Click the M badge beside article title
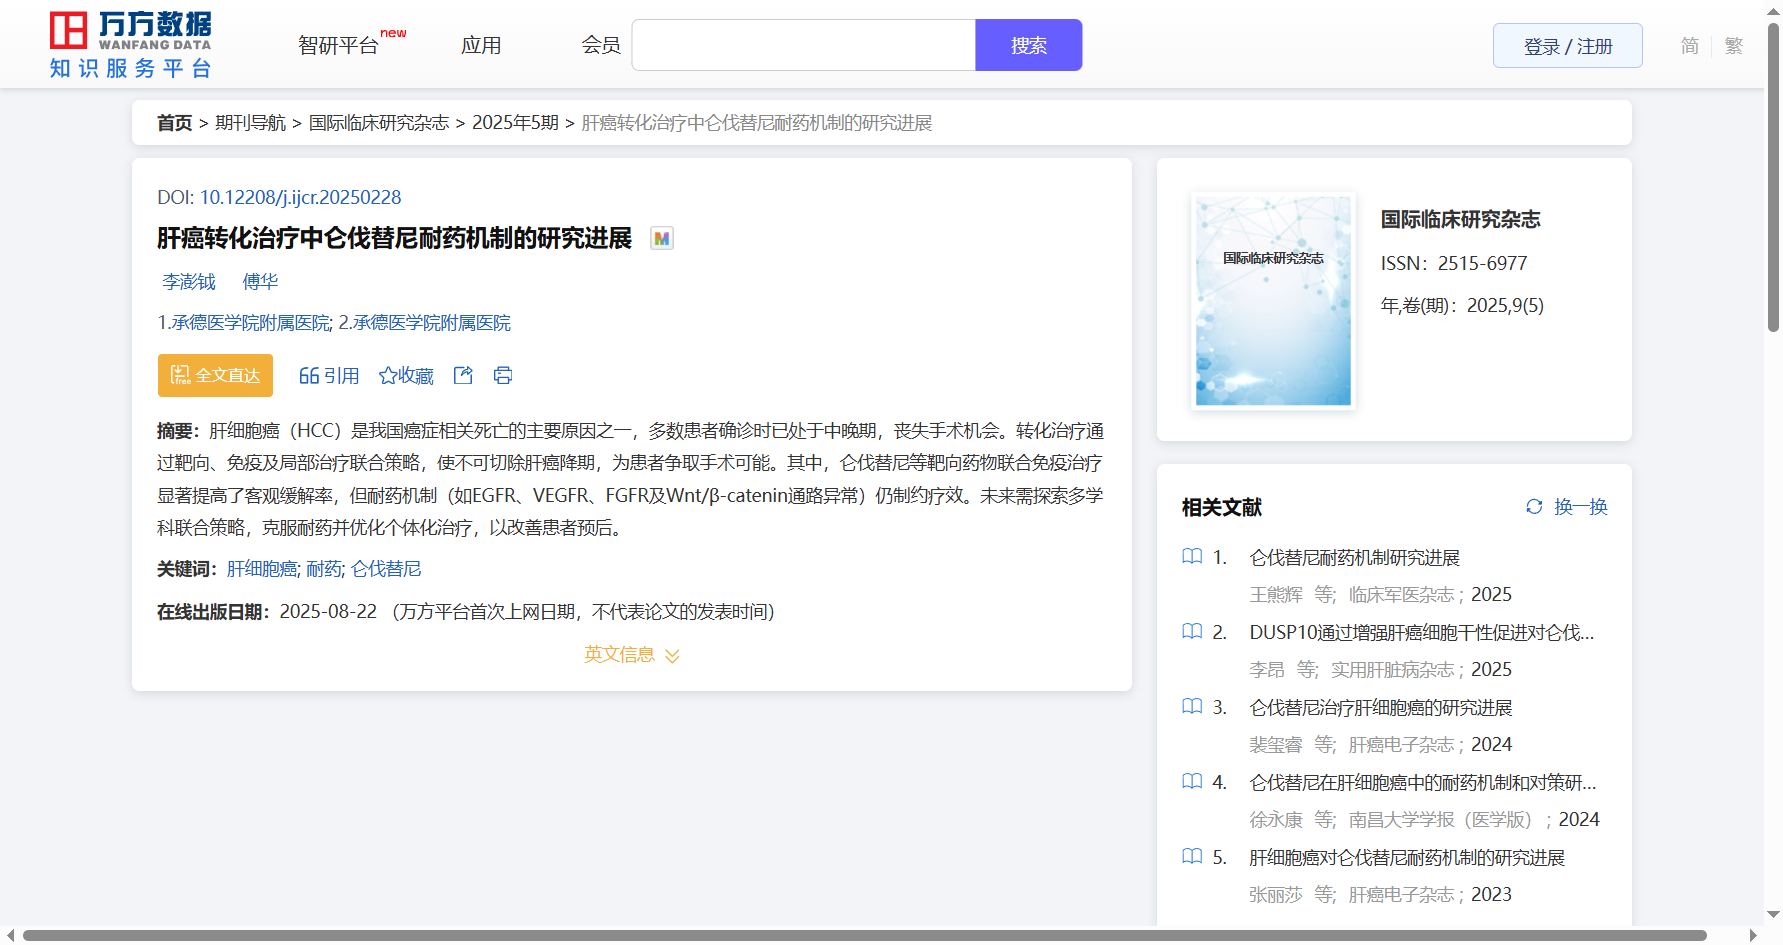This screenshot has width=1783, height=945. click(661, 239)
